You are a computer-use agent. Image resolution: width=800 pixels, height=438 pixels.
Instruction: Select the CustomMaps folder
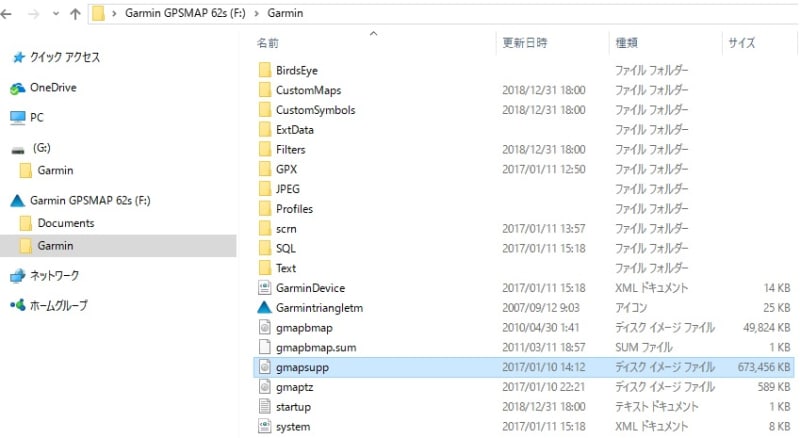(308, 90)
